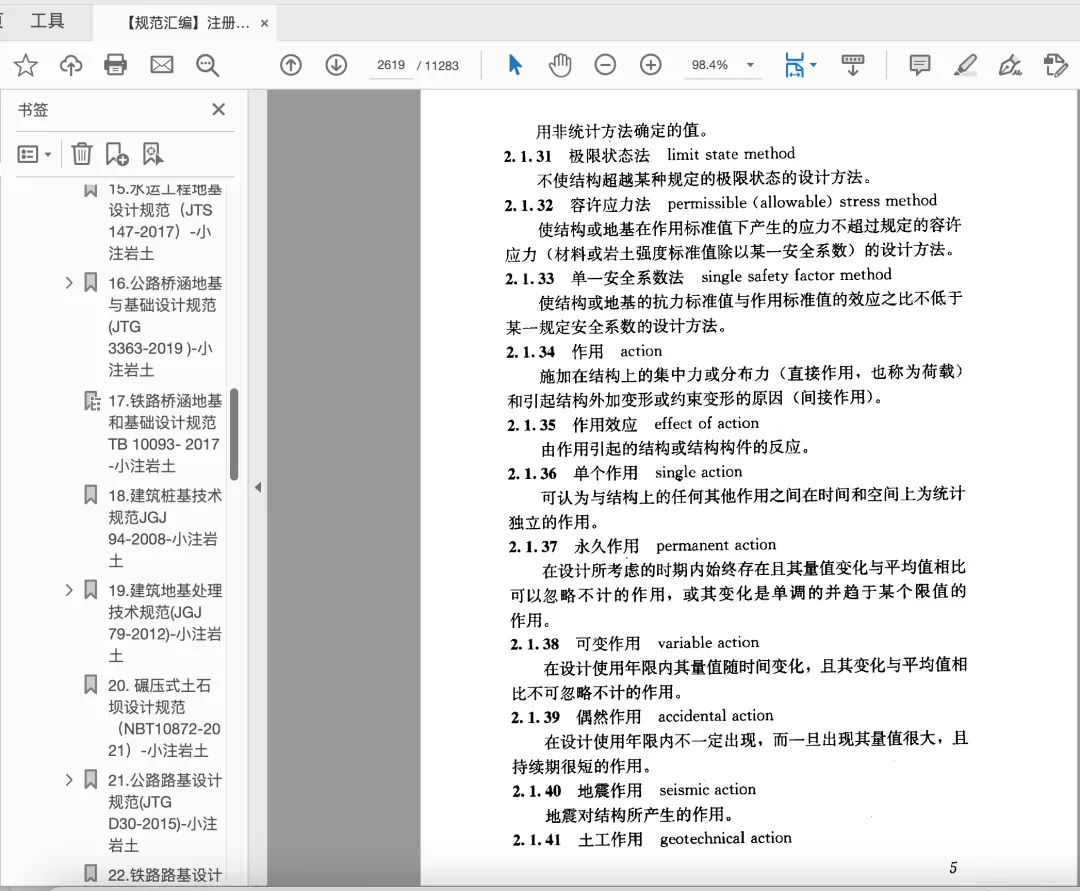Open bookmark options list dropdown
Image resolution: width=1080 pixels, height=891 pixels.
tap(34, 154)
